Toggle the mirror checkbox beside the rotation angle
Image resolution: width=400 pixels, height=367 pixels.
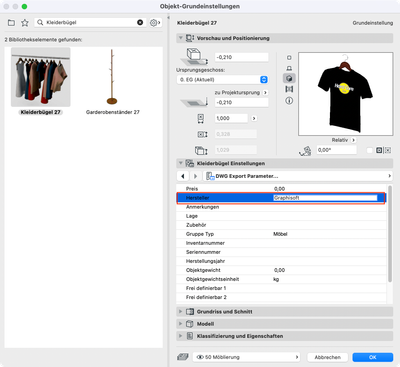point(369,150)
